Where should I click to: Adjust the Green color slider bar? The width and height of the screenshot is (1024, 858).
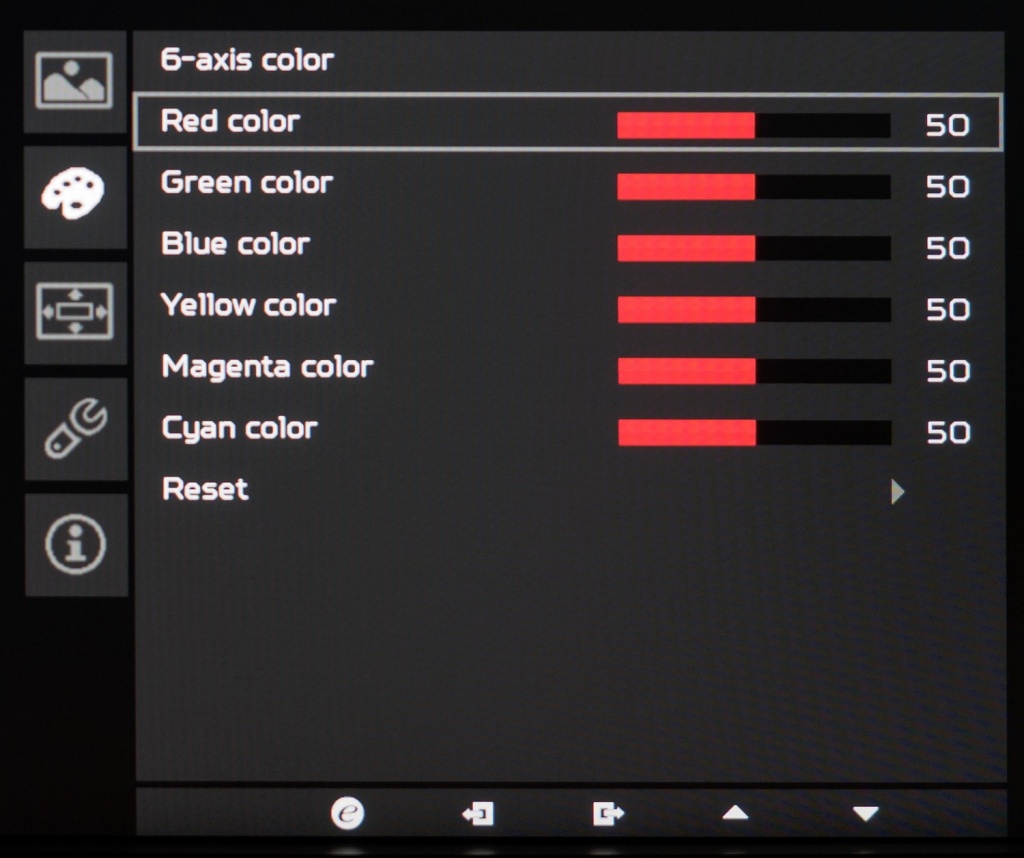click(753, 187)
